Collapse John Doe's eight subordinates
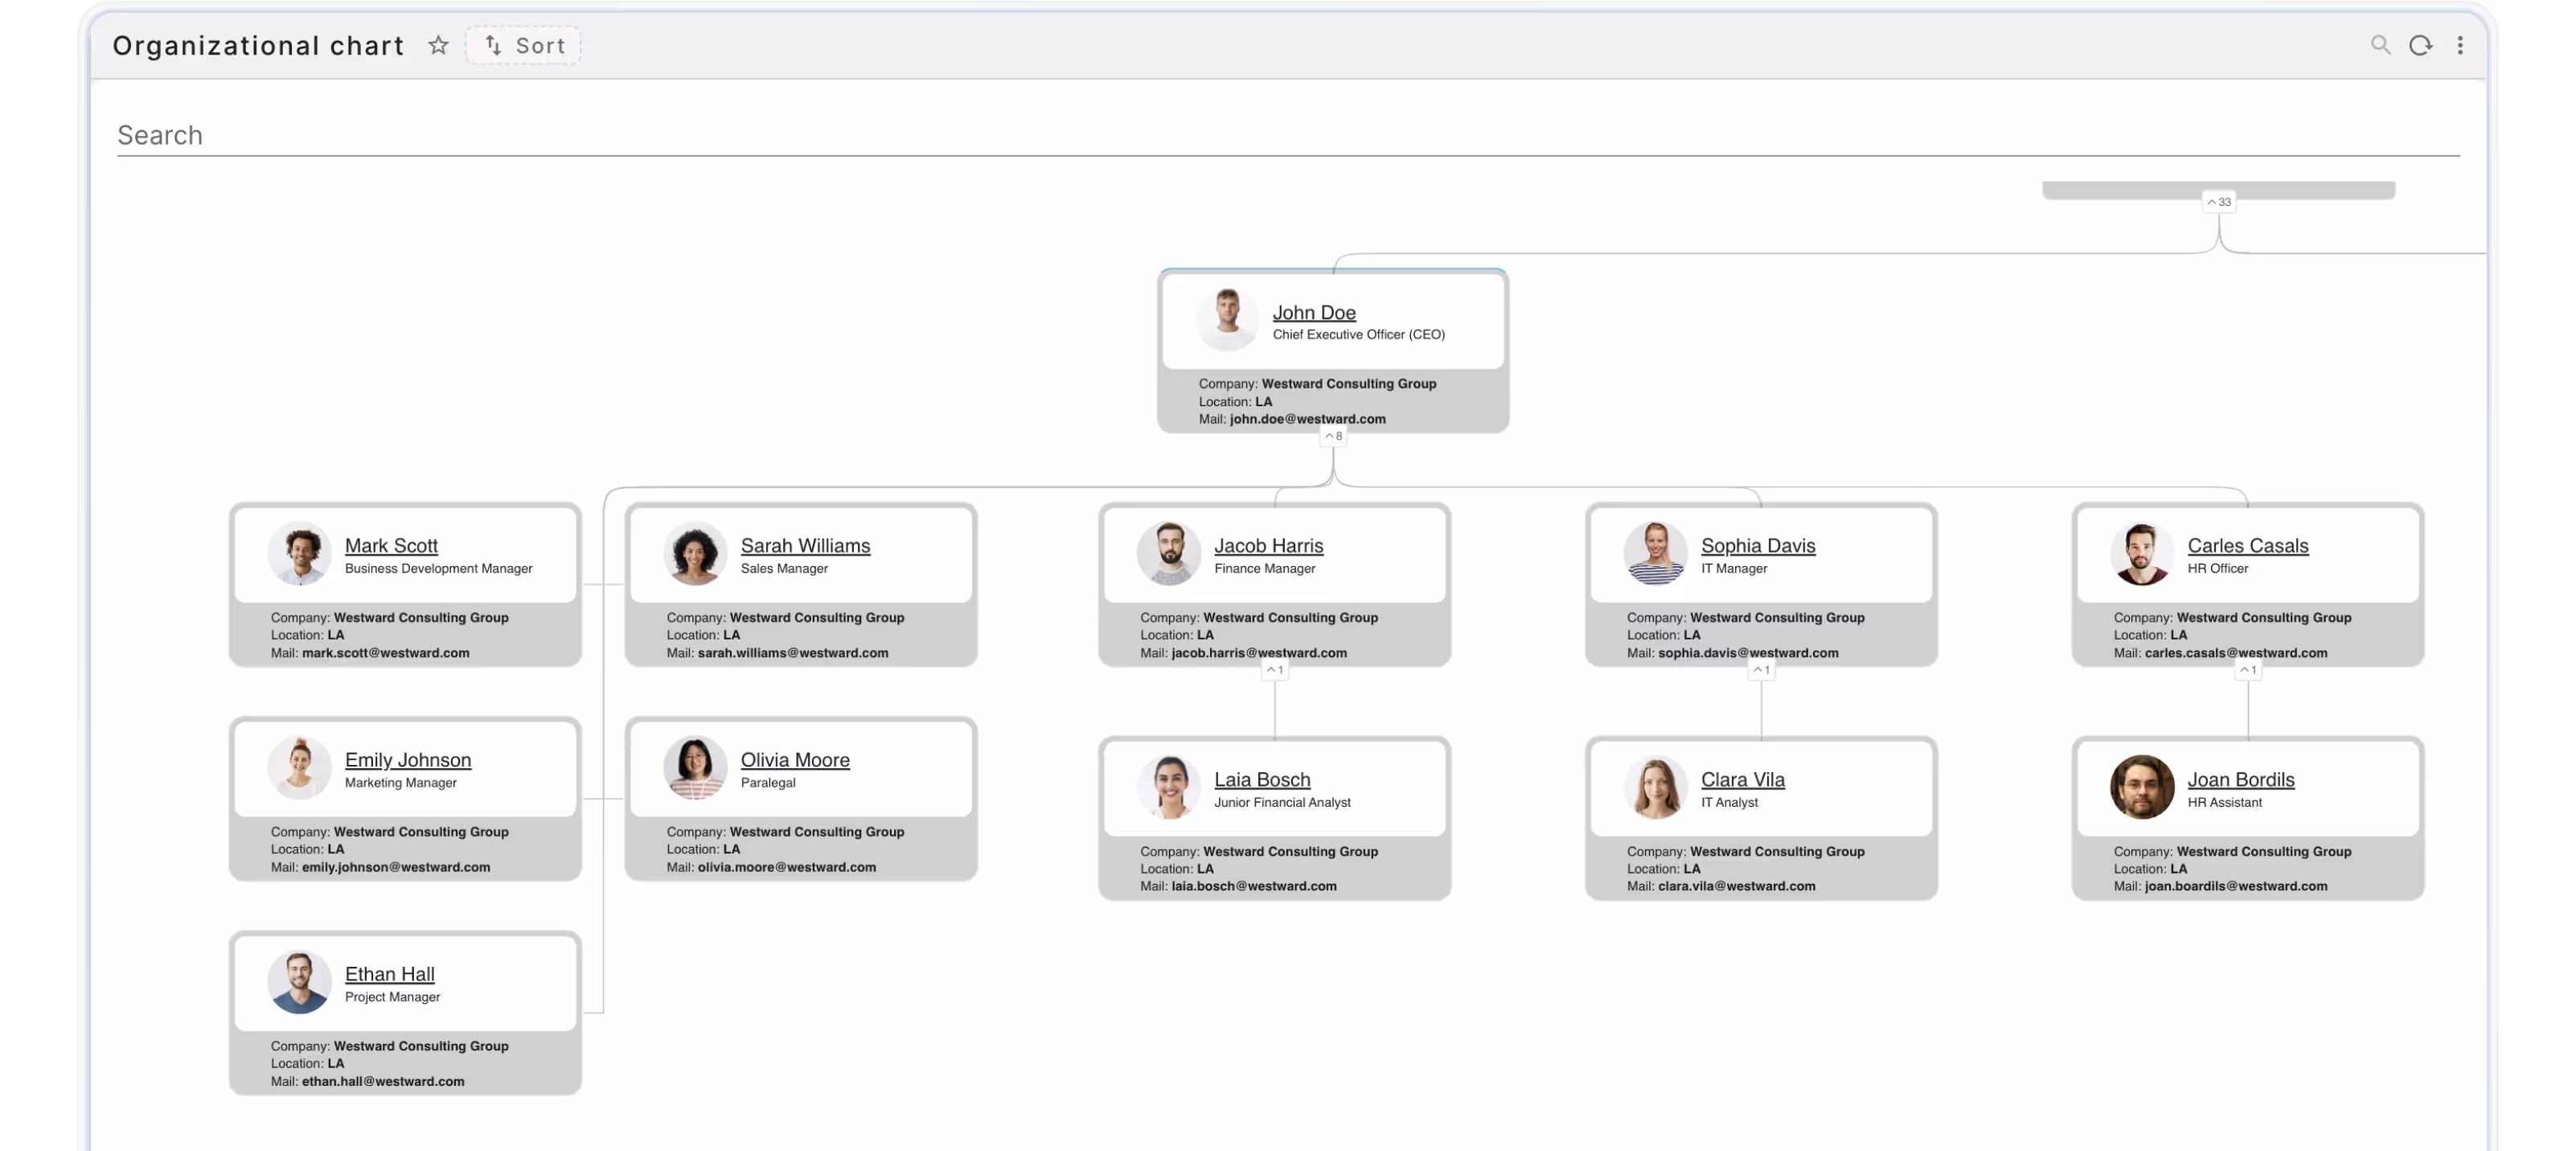This screenshot has width=2576, height=1151. click(x=1333, y=435)
